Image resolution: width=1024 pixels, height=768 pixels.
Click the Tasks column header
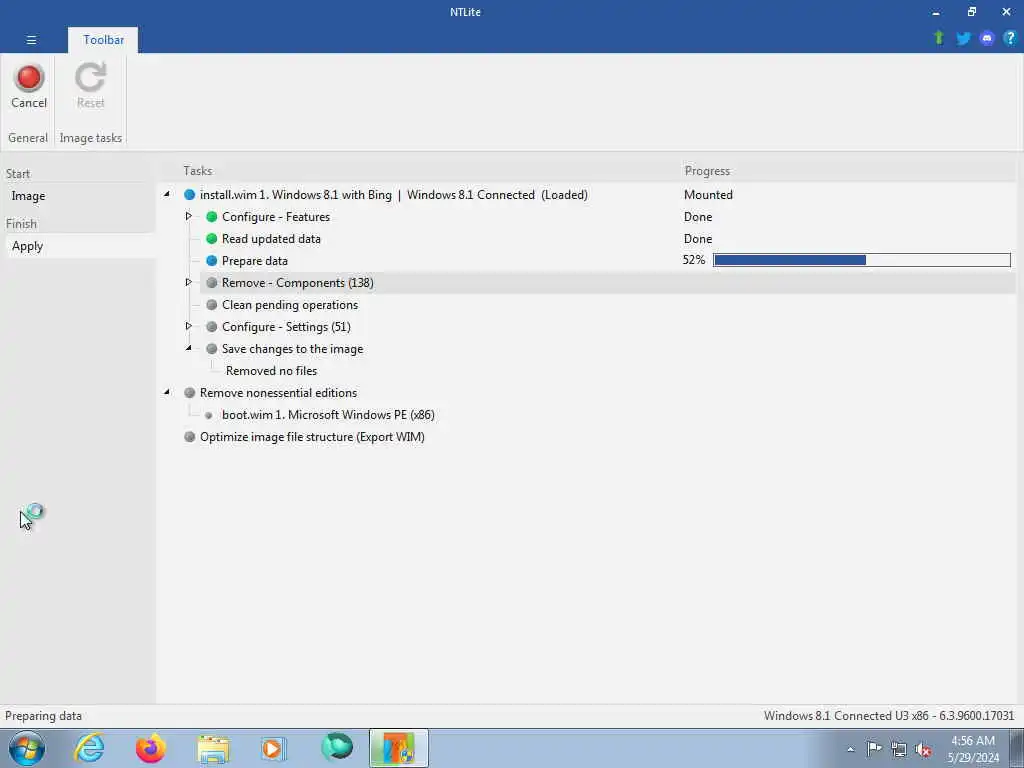pyautogui.click(x=197, y=171)
